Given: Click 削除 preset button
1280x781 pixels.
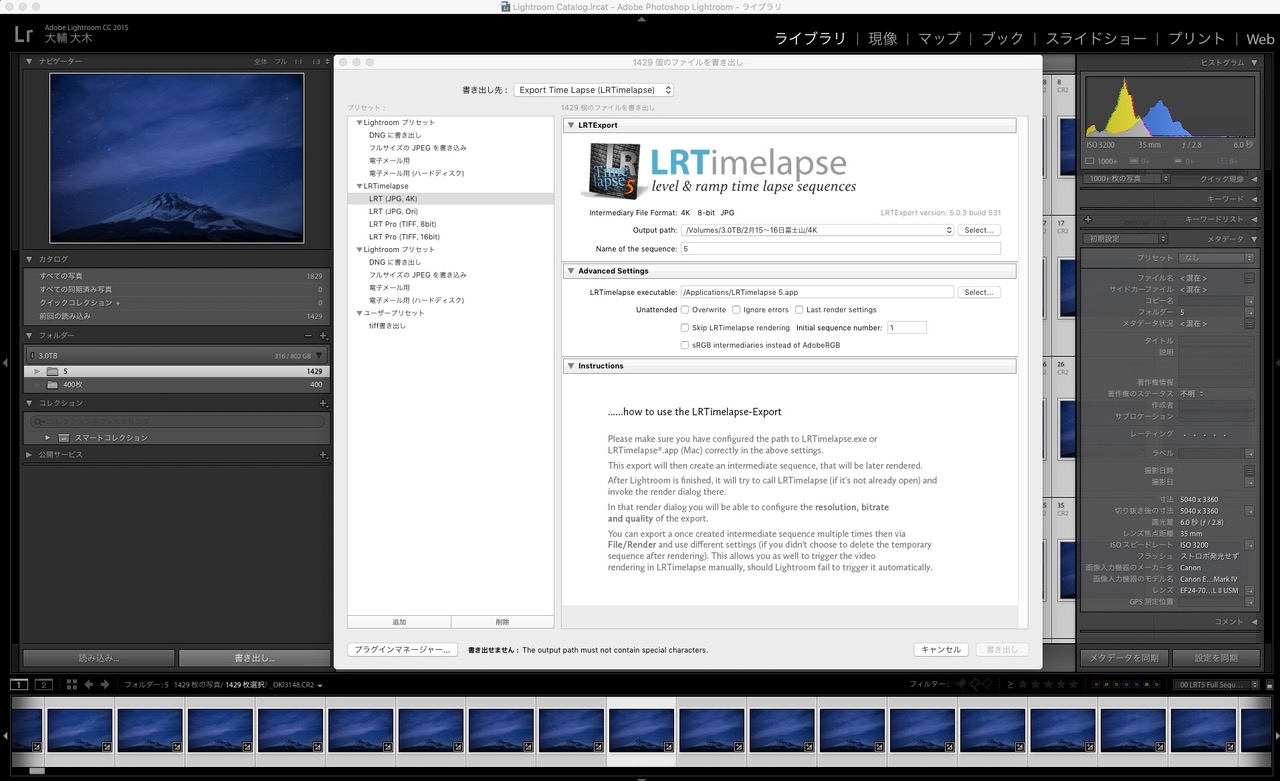Looking at the screenshot, I should [x=502, y=622].
